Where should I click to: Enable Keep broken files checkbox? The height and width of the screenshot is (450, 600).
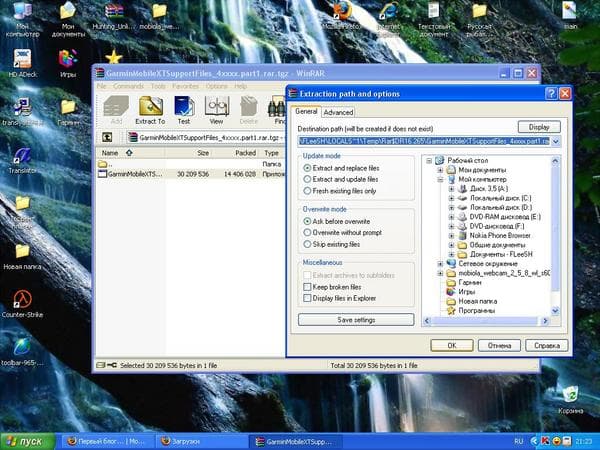(307, 287)
